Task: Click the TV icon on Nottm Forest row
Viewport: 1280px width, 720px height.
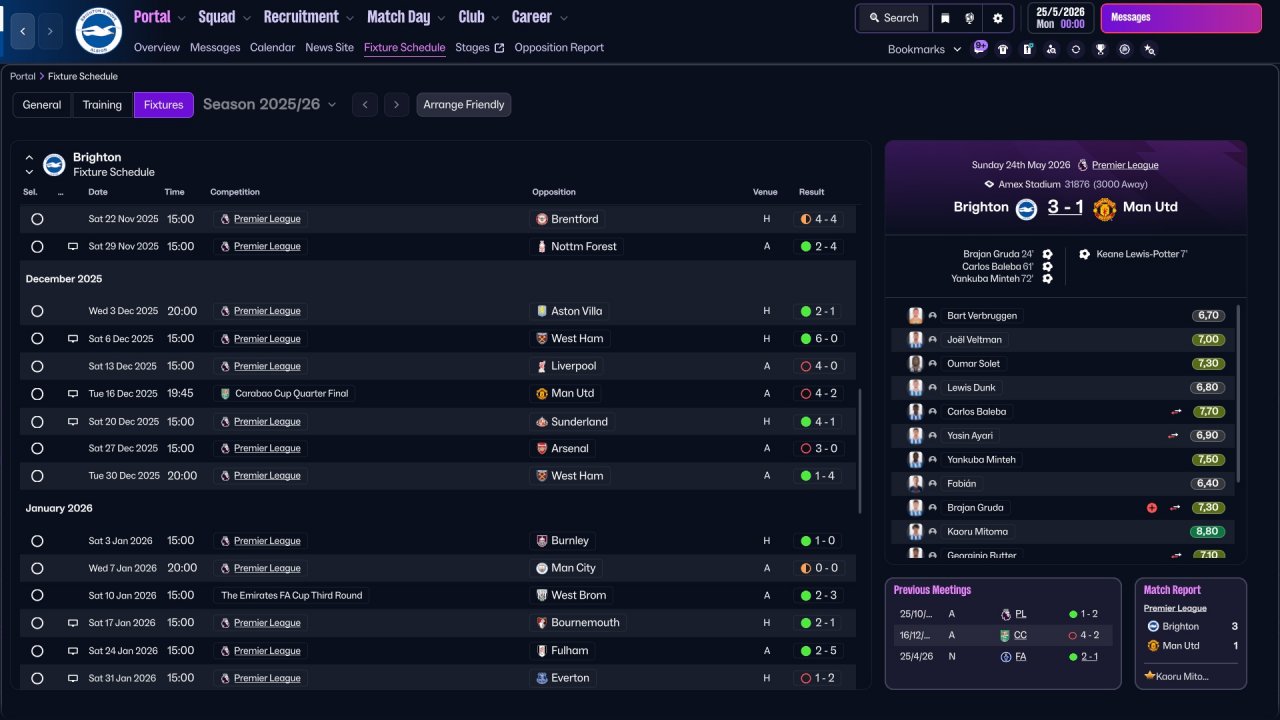Action: point(72,246)
